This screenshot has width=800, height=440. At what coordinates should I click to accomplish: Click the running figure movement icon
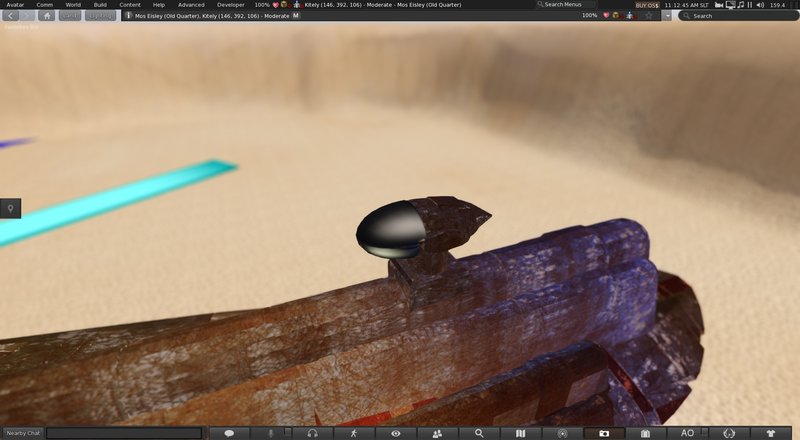354,433
